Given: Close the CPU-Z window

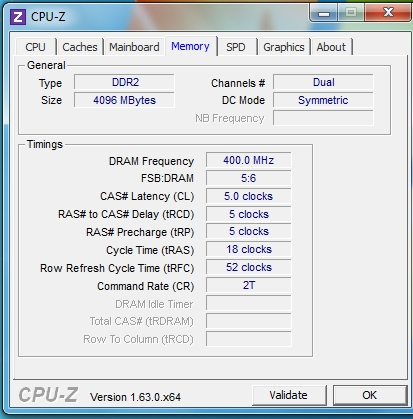Looking at the screenshot, I should point(388,13).
